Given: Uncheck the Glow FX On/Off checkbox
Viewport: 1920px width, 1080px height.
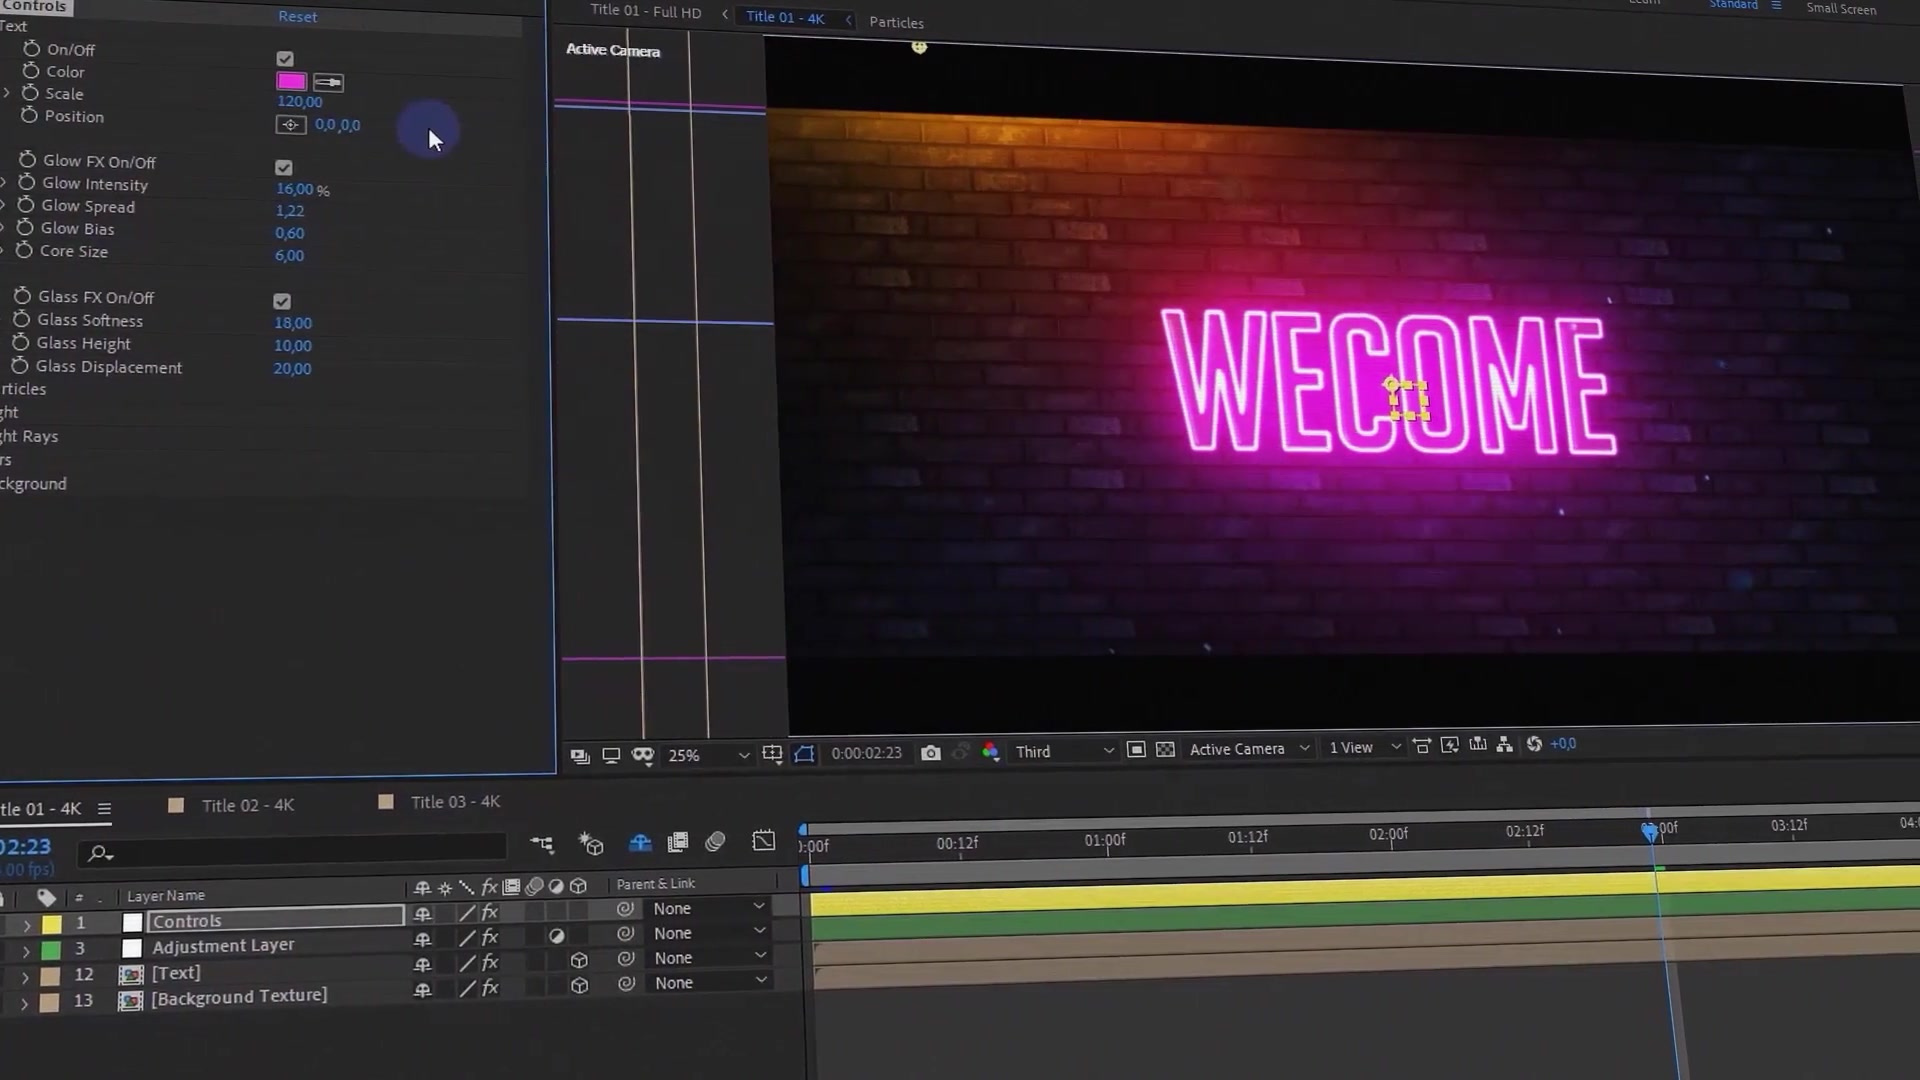Looking at the screenshot, I should (284, 168).
